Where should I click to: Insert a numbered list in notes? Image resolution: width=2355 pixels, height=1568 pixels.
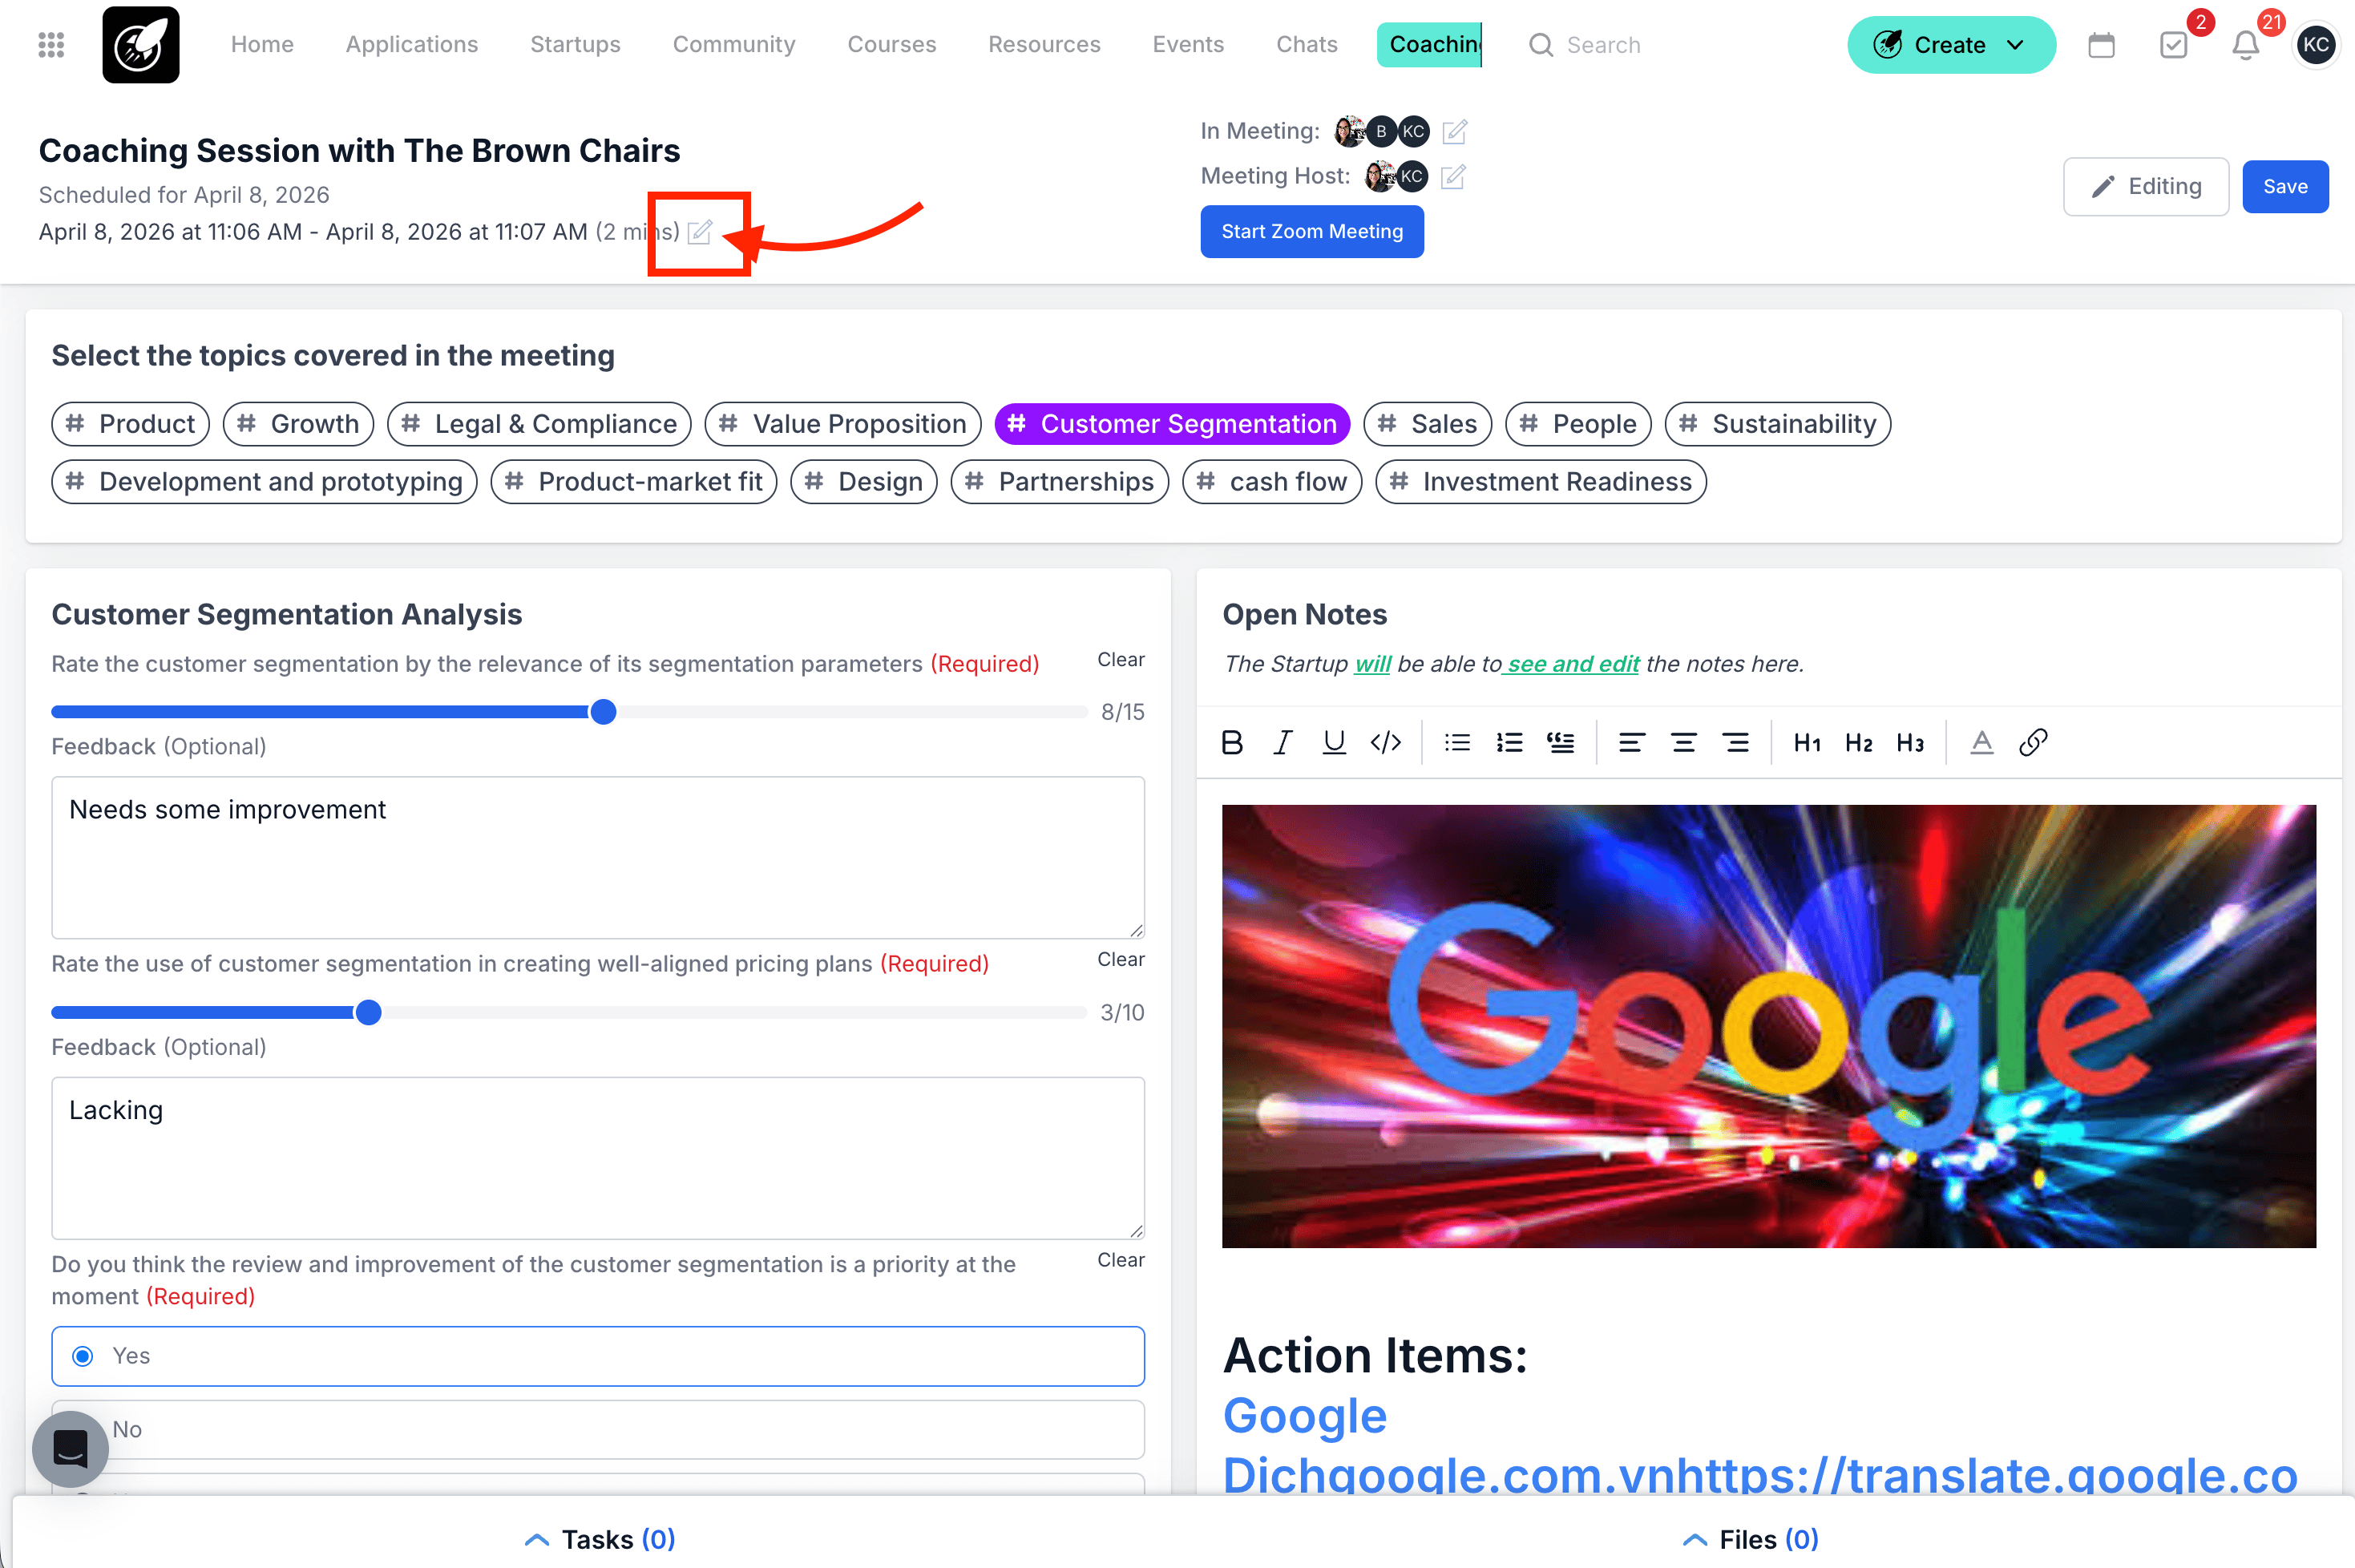coord(1509,742)
